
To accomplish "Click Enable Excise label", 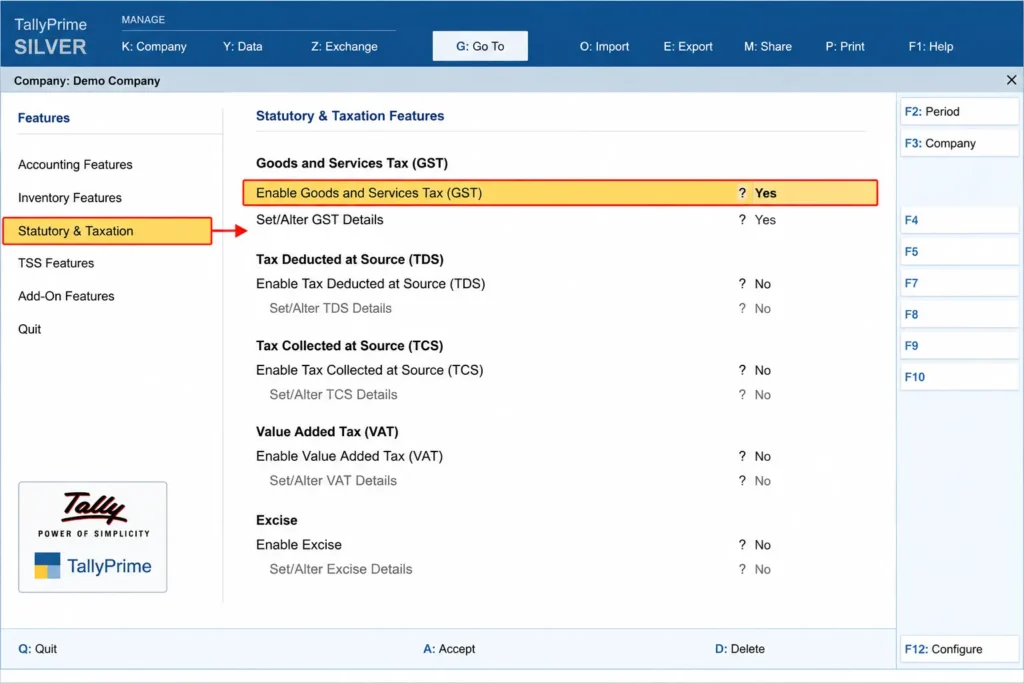I will pos(298,545).
